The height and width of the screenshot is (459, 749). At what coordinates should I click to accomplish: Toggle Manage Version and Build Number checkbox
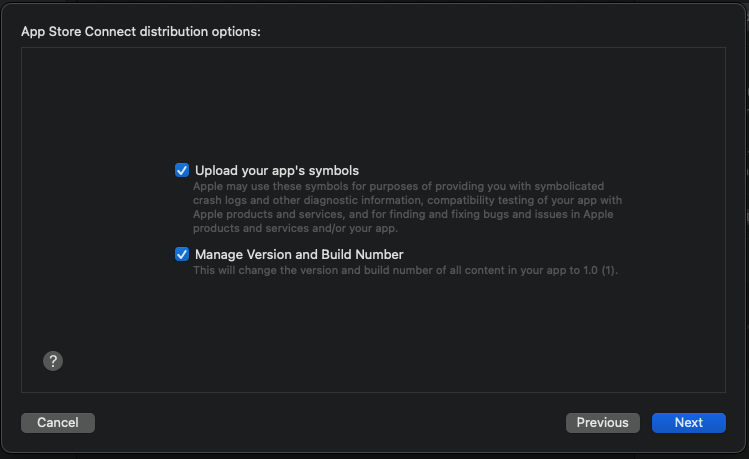pos(182,254)
